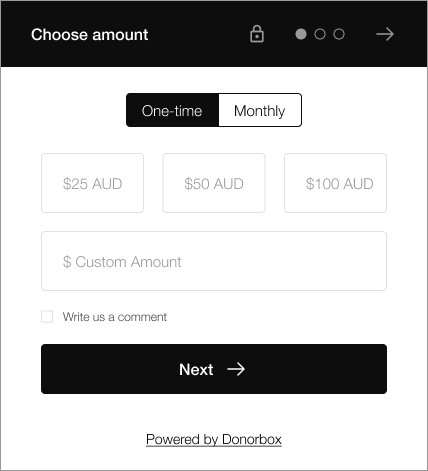Select the first filled step indicator dot
428x471 pixels.
click(x=301, y=34)
